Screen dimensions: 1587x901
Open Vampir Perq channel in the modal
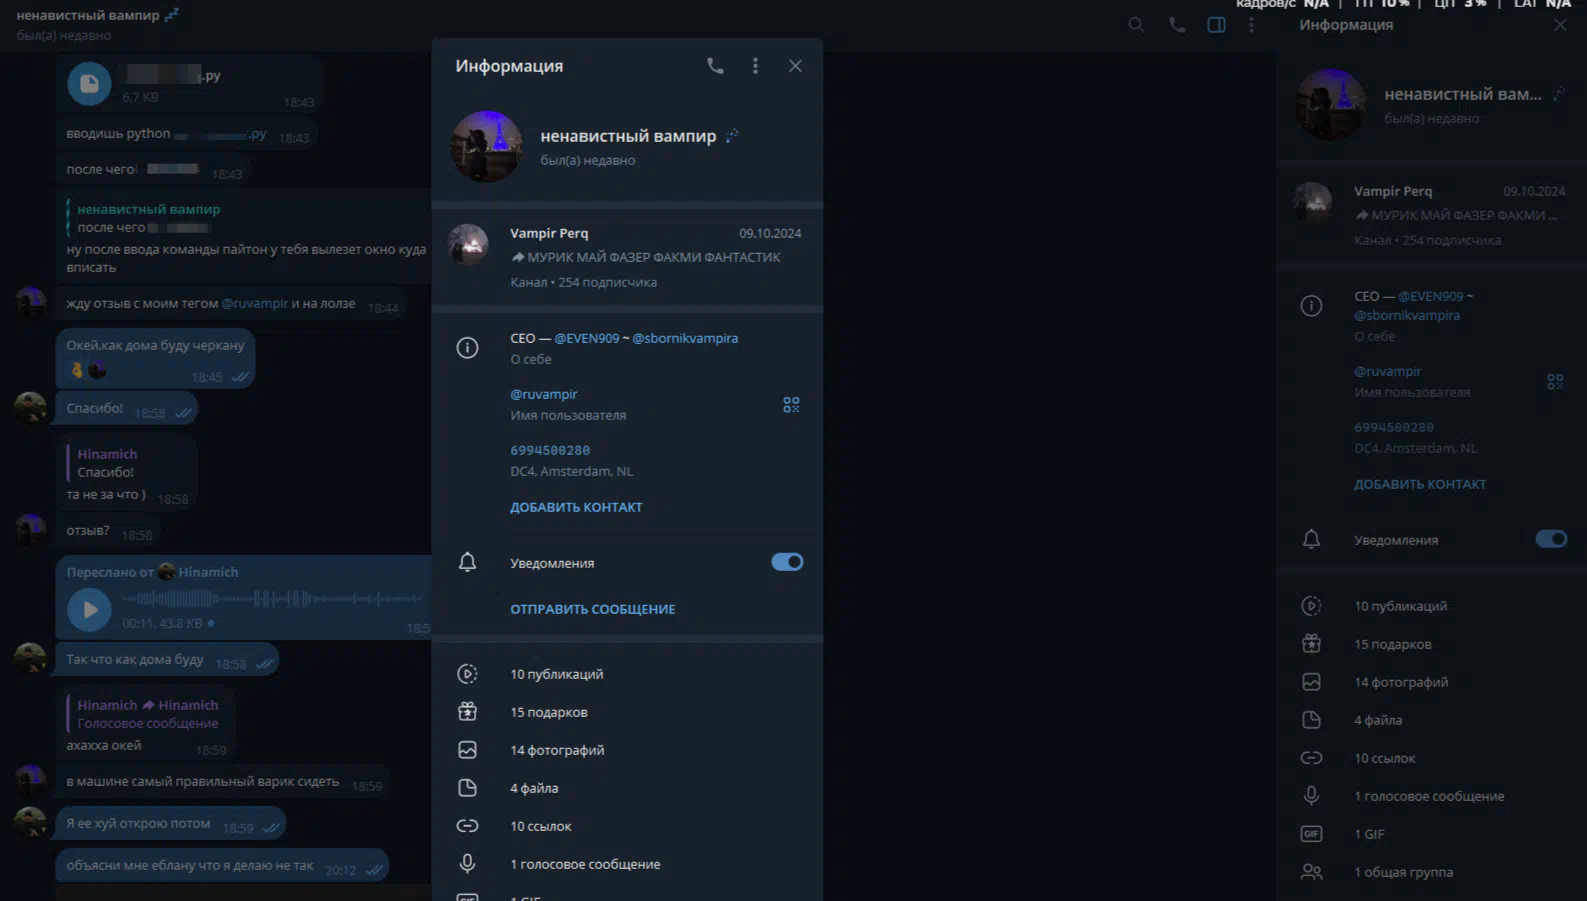tap(627, 257)
